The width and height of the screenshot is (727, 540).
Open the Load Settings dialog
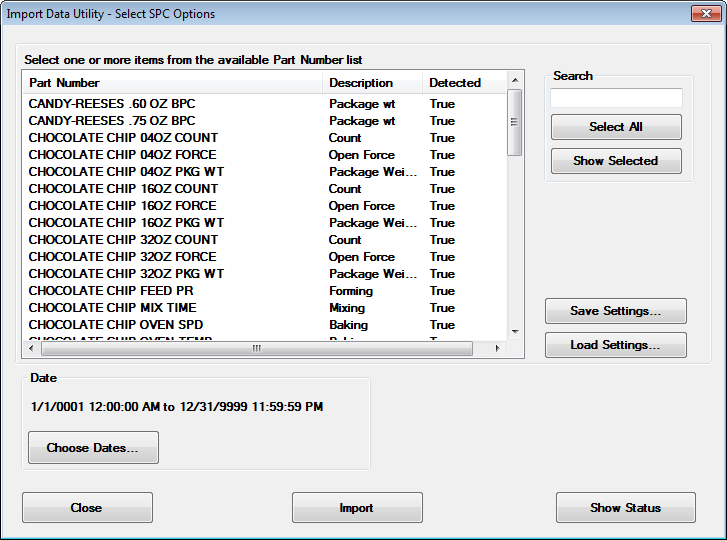click(615, 345)
